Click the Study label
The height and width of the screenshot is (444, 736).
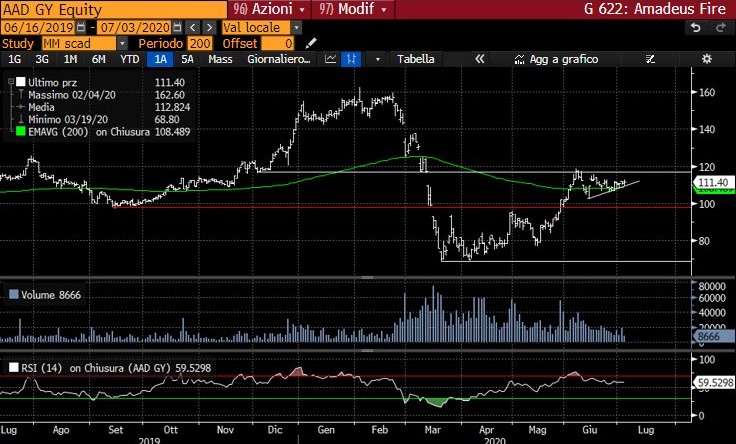pyautogui.click(x=18, y=44)
